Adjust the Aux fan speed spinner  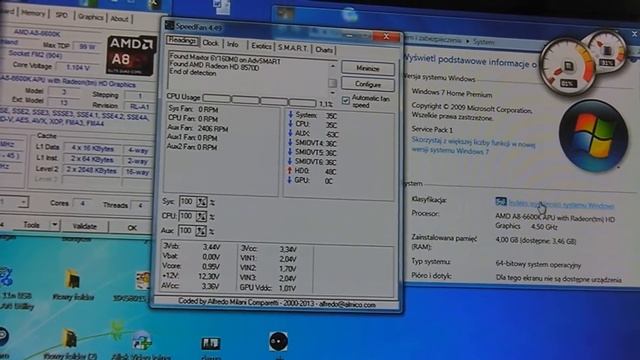pyautogui.click(x=200, y=231)
